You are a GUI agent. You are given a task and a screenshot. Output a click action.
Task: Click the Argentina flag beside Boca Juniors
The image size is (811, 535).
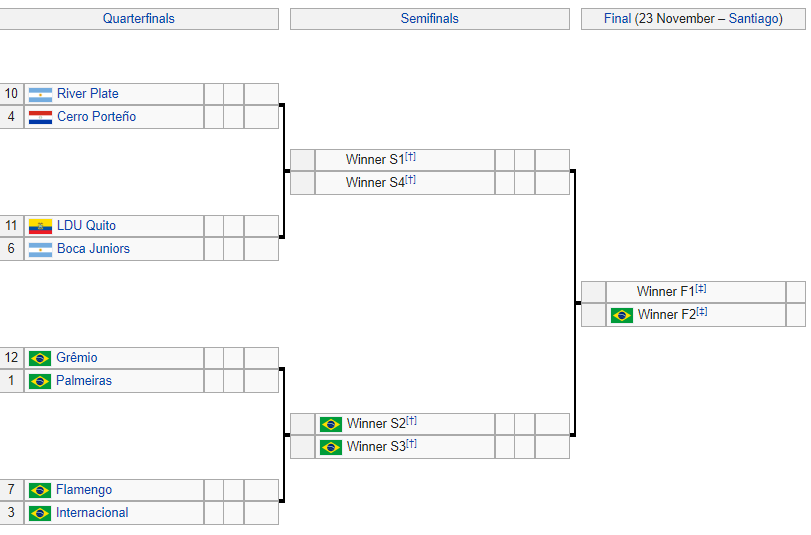click(x=40, y=249)
